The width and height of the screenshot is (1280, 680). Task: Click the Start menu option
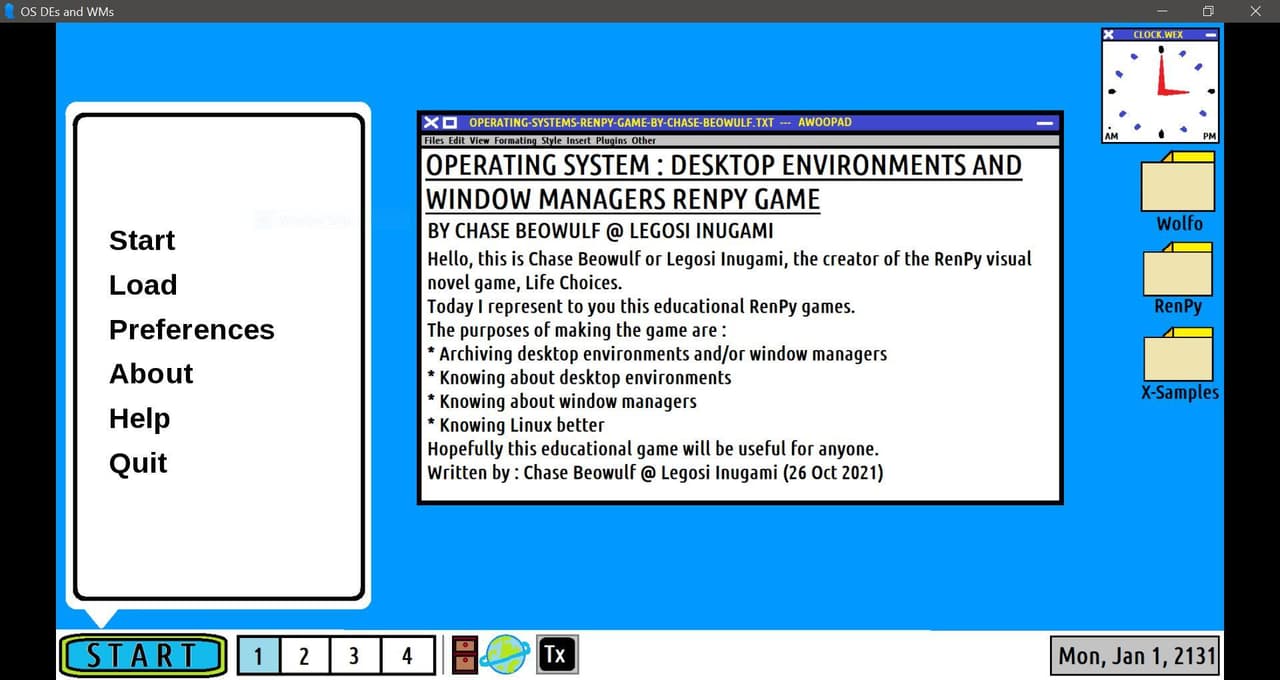(x=142, y=240)
